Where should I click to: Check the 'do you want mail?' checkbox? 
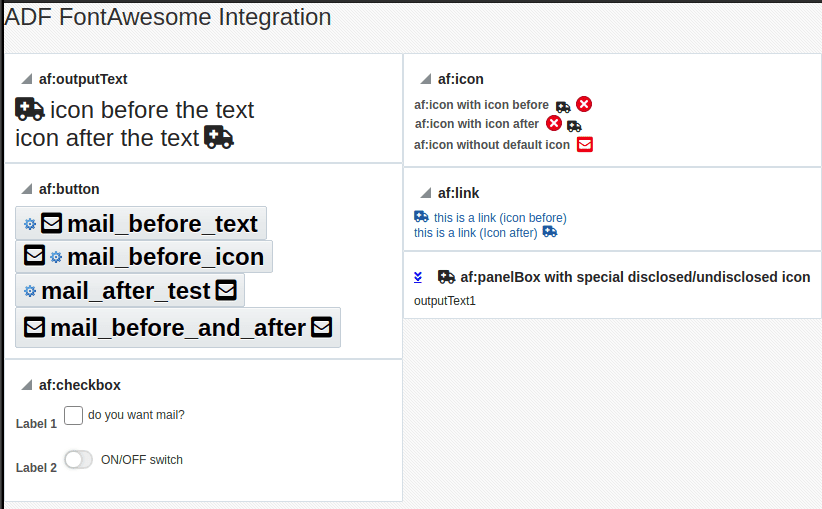click(73, 415)
